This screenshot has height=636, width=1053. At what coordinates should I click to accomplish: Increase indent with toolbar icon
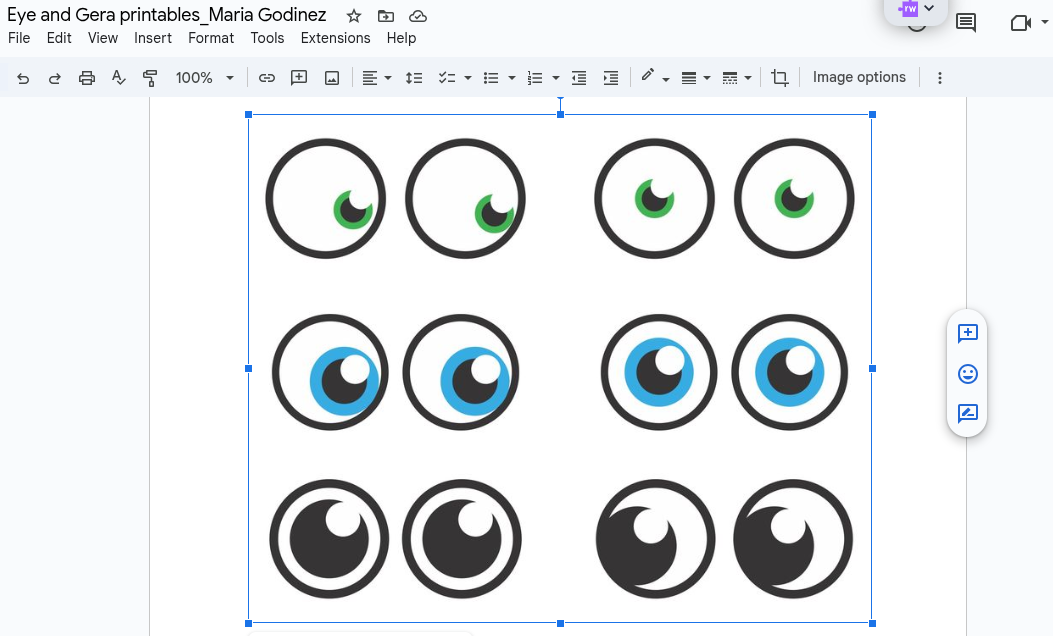(610, 78)
